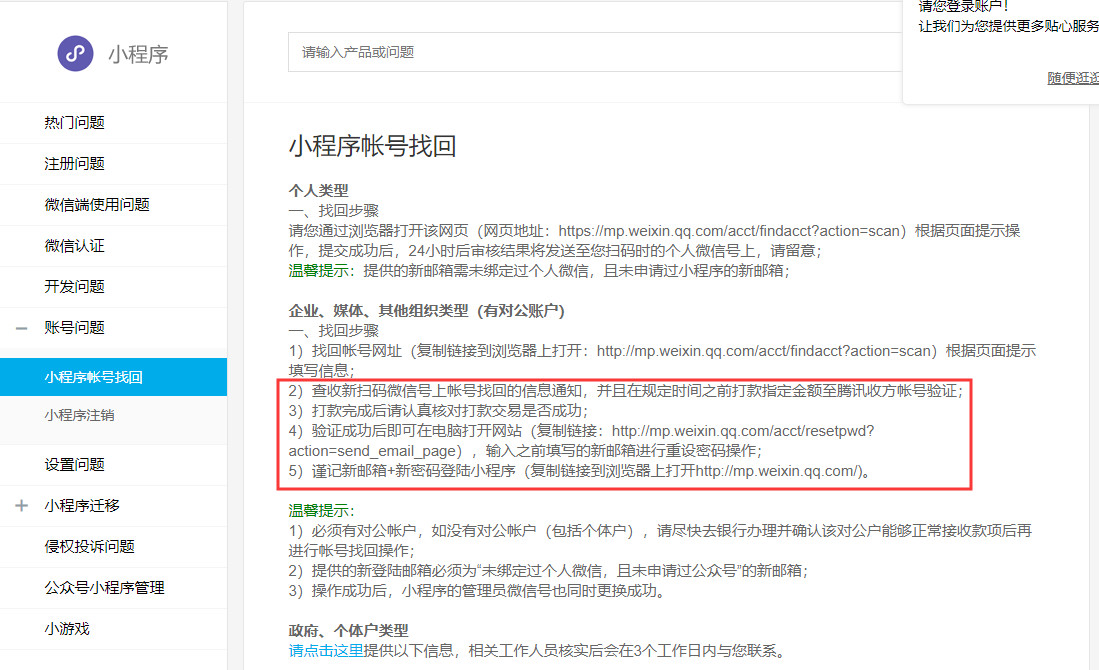Go to 微信认证 section

(x=74, y=245)
